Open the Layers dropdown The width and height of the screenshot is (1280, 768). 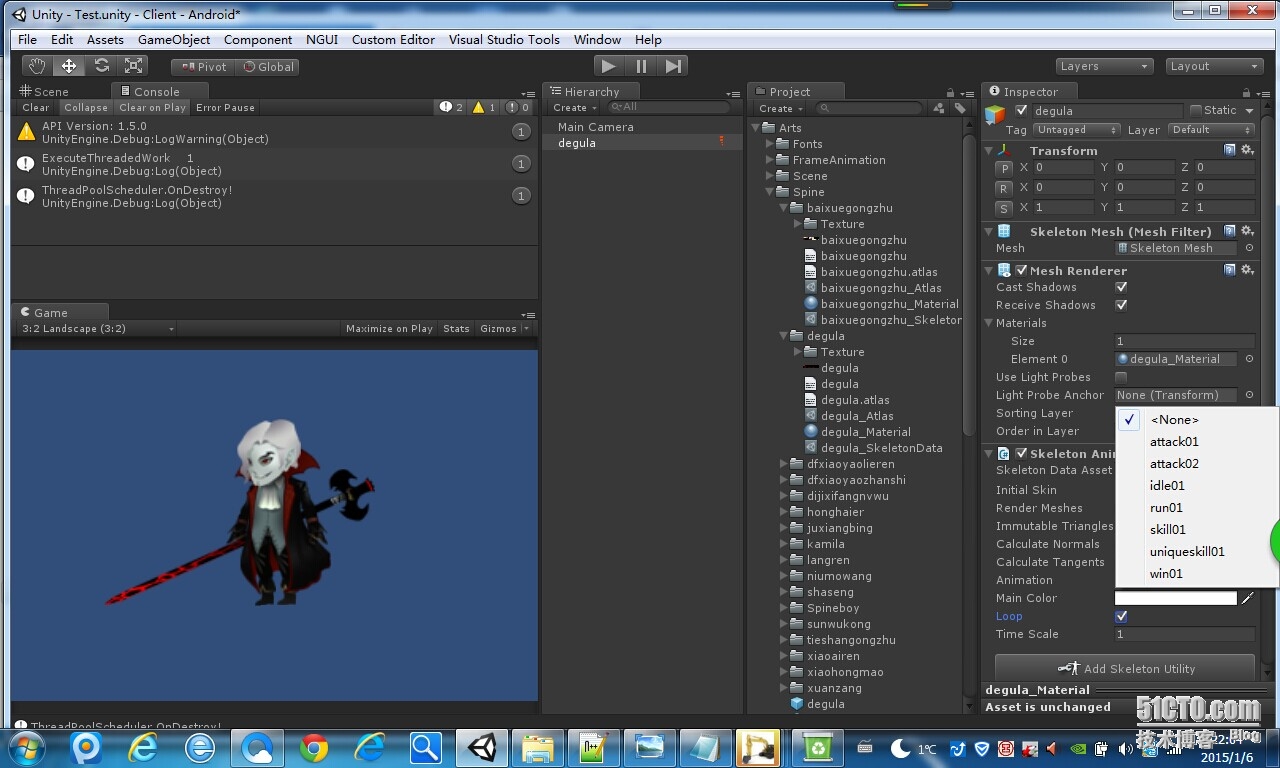(x=1104, y=66)
